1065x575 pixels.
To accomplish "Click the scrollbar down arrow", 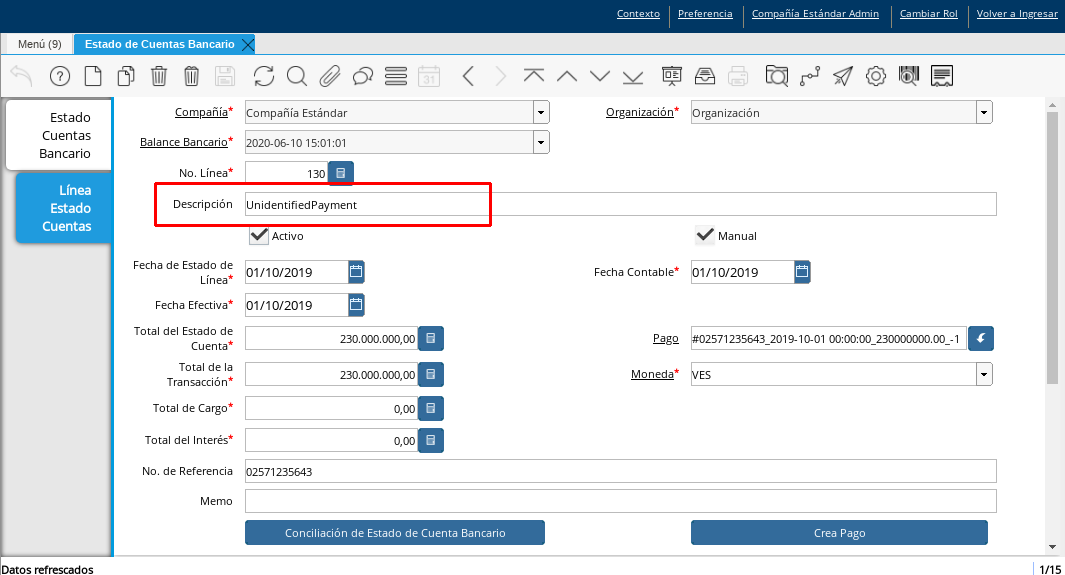I will [x=1052, y=547].
